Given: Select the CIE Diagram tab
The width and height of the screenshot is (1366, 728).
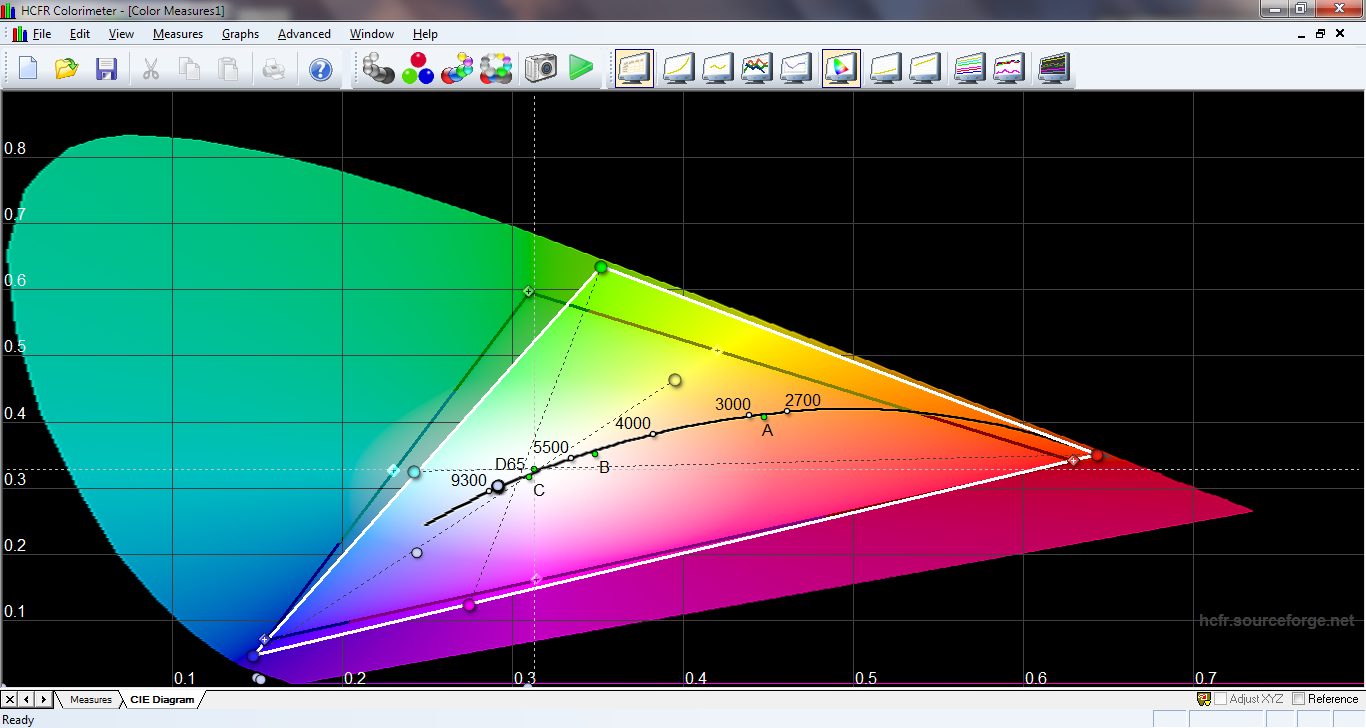Looking at the screenshot, I should pyautogui.click(x=162, y=699).
